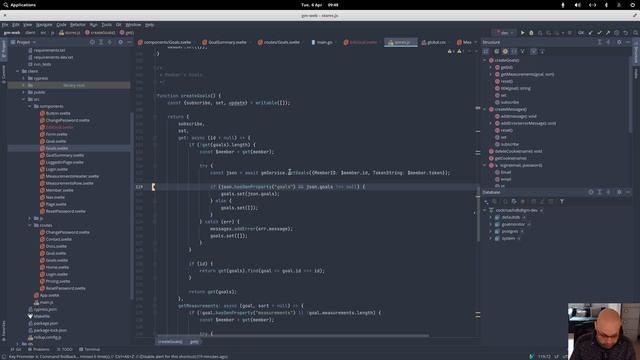
Task: Click createGoals() breadcrumb at editor bottom
Action: pos(170,342)
